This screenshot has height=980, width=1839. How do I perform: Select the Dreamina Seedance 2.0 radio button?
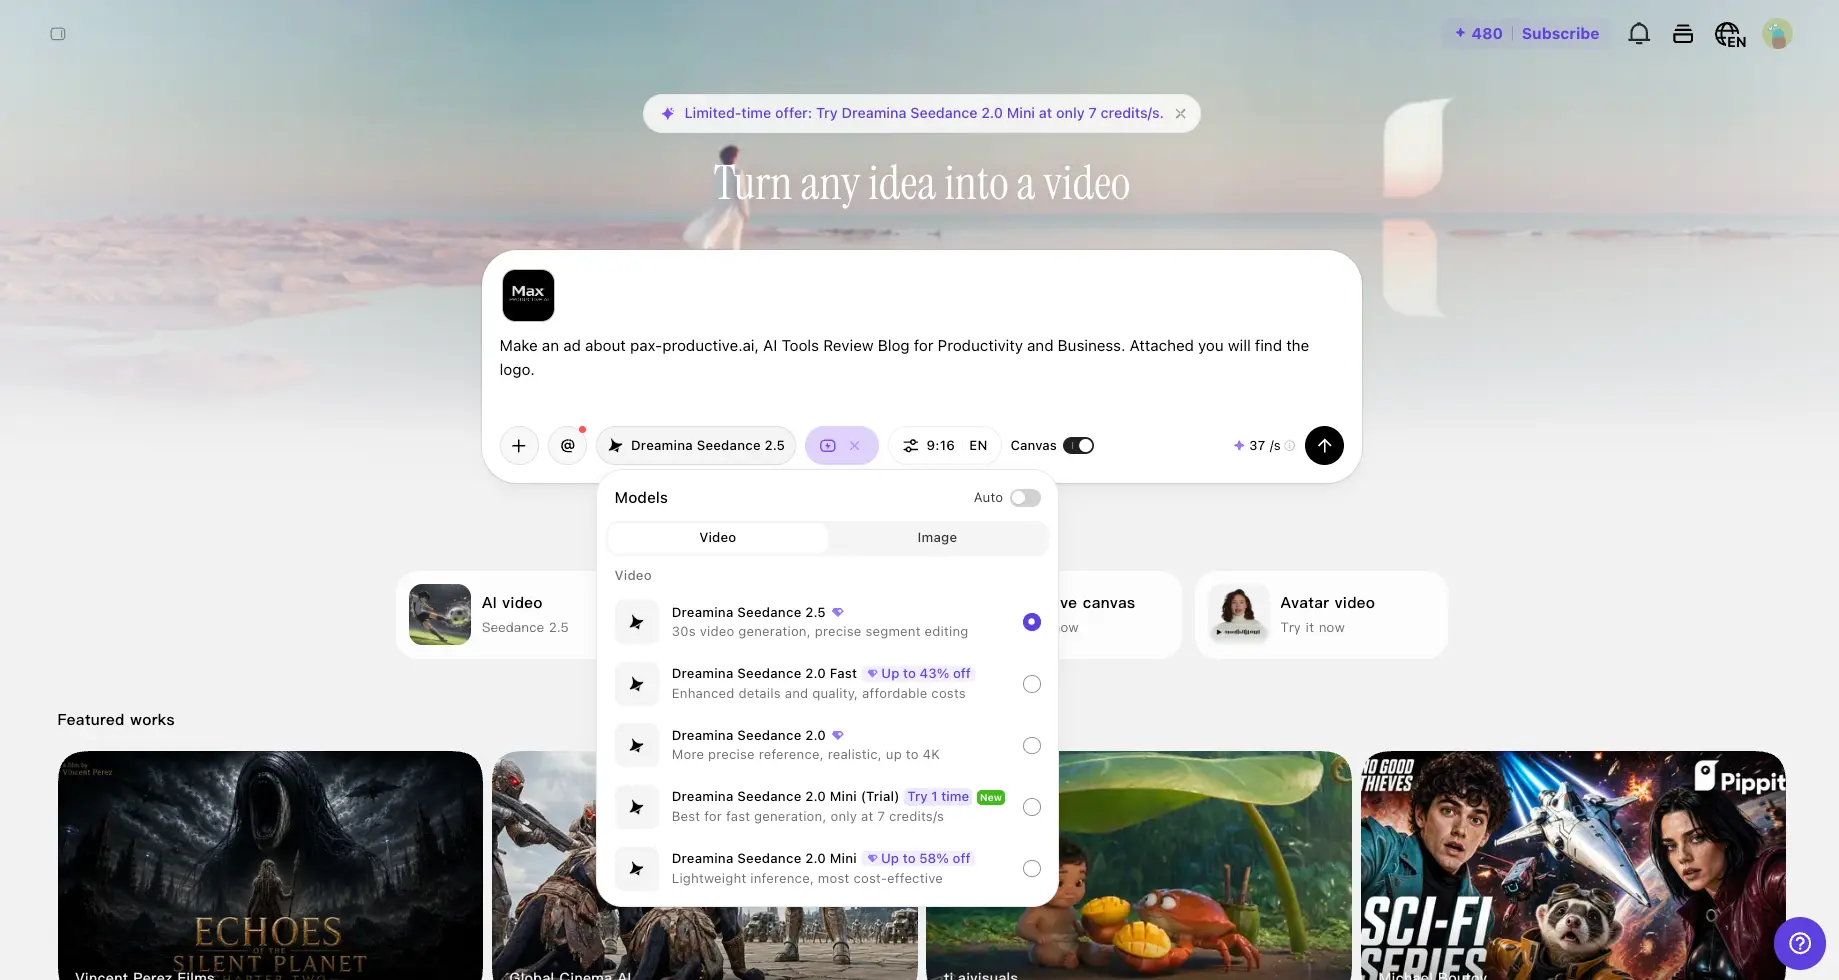point(1032,746)
